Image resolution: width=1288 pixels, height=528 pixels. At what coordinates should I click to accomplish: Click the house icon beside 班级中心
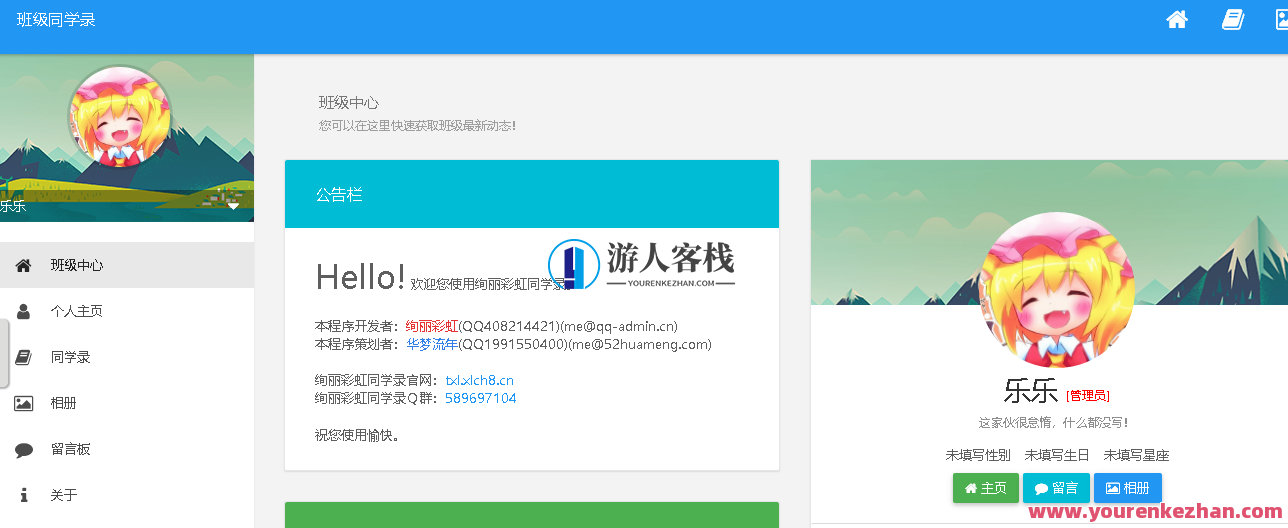pos(24,265)
